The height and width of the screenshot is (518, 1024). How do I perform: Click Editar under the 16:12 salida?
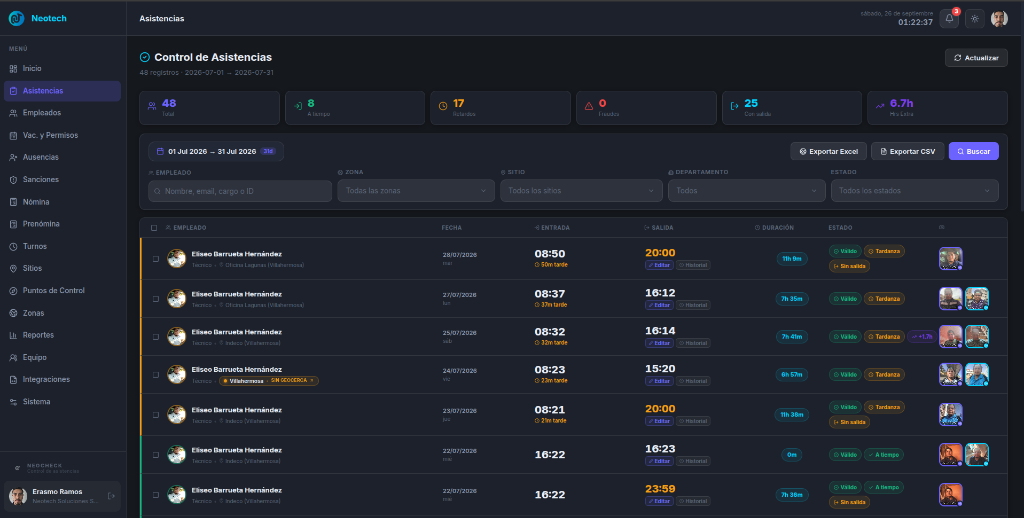coord(659,305)
